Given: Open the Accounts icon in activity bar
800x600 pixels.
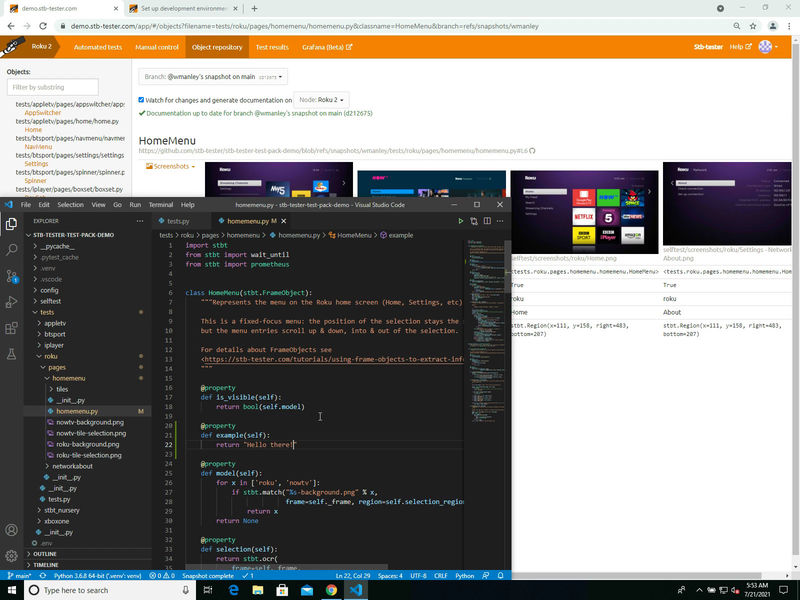Looking at the screenshot, I should [x=11, y=530].
